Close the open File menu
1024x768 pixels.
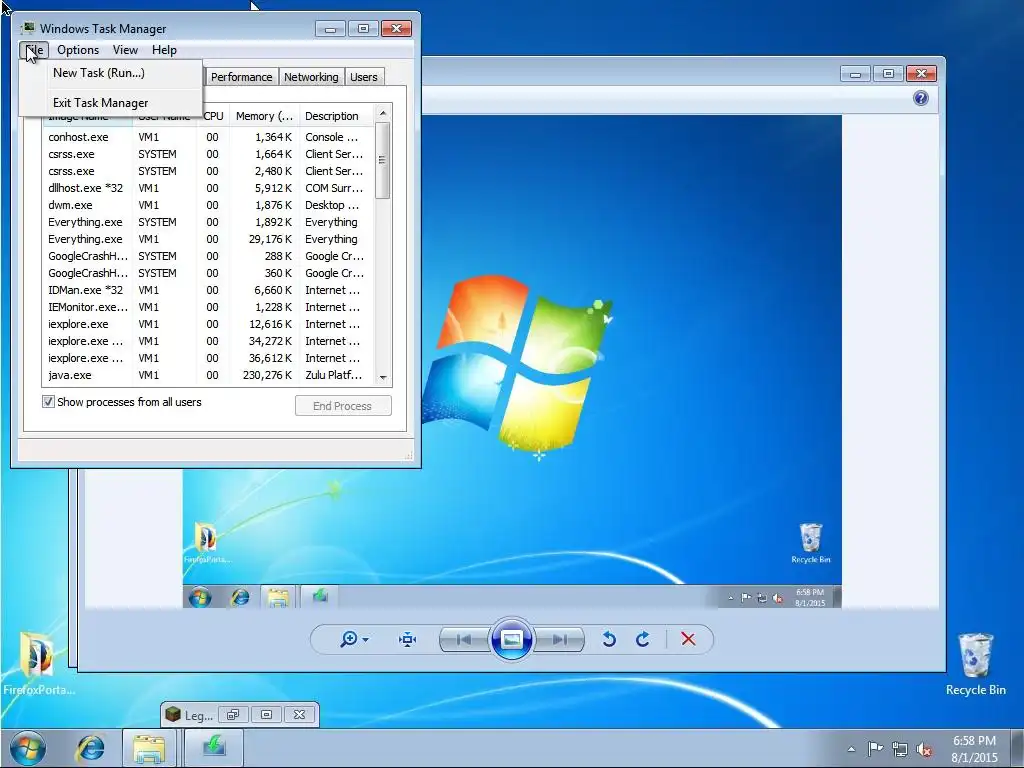coord(34,50)
